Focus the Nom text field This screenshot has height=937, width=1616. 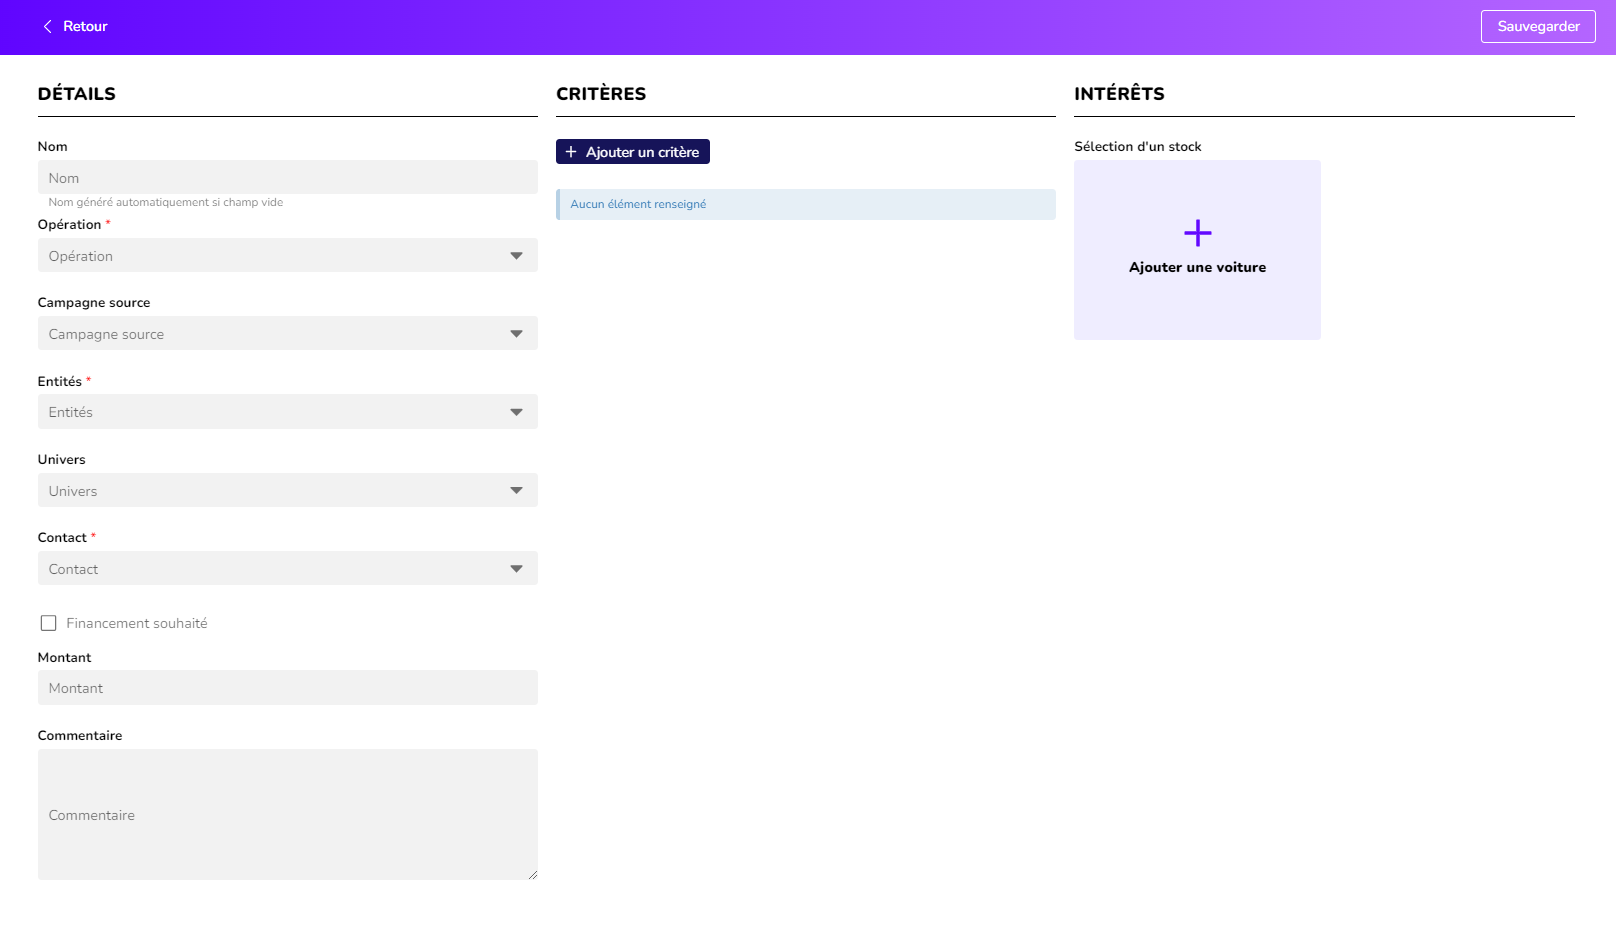[x=287, y=178]
